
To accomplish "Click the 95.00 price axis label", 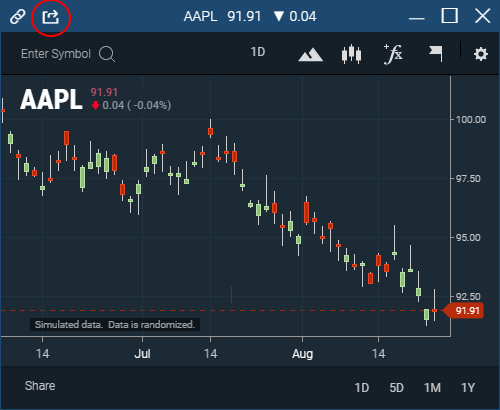I will point(468,238).
